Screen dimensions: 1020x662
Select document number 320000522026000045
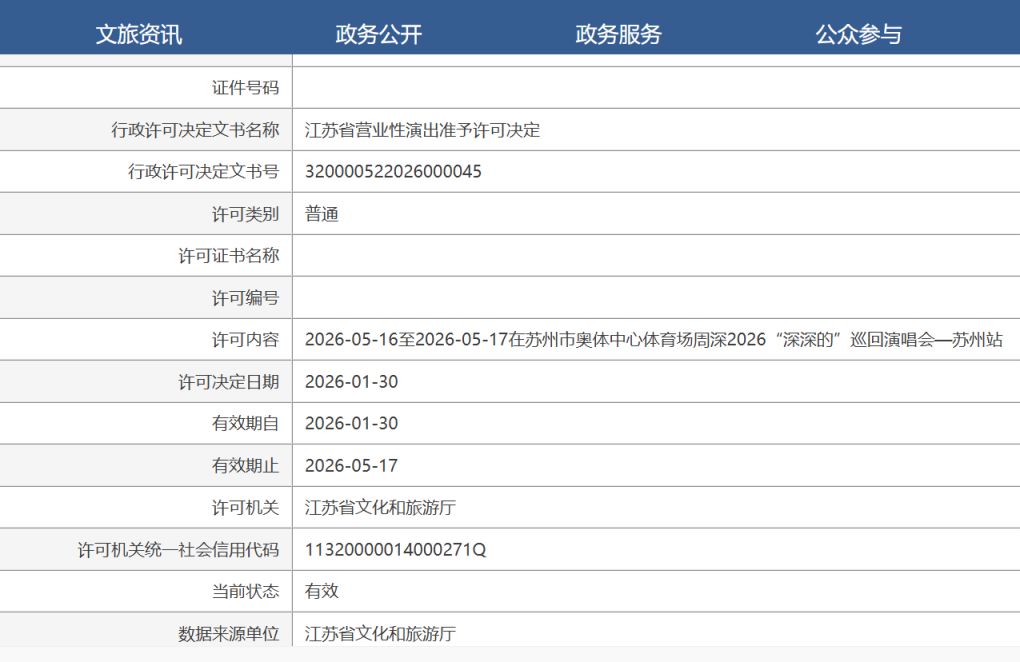click(393, 172)
